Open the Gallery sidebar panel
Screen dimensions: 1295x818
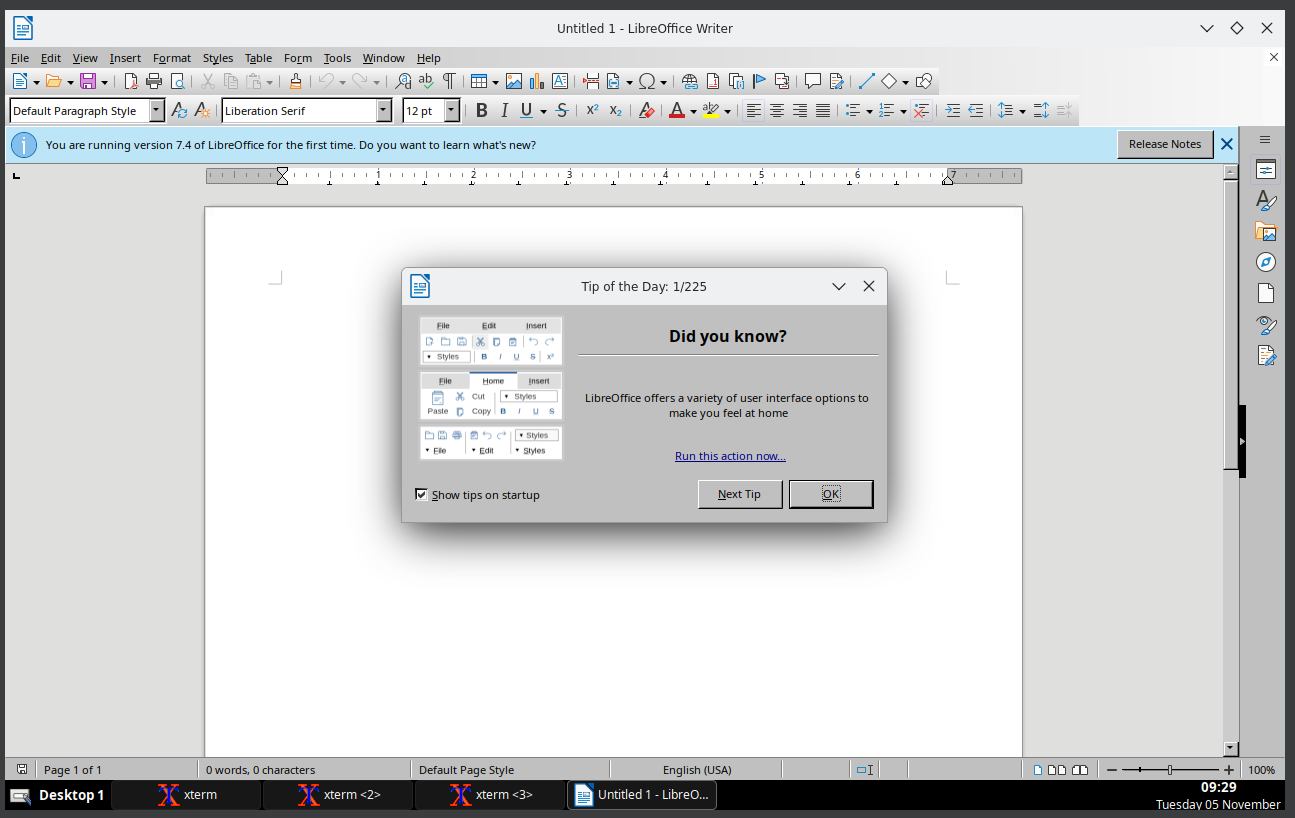tap(1266, 231)
